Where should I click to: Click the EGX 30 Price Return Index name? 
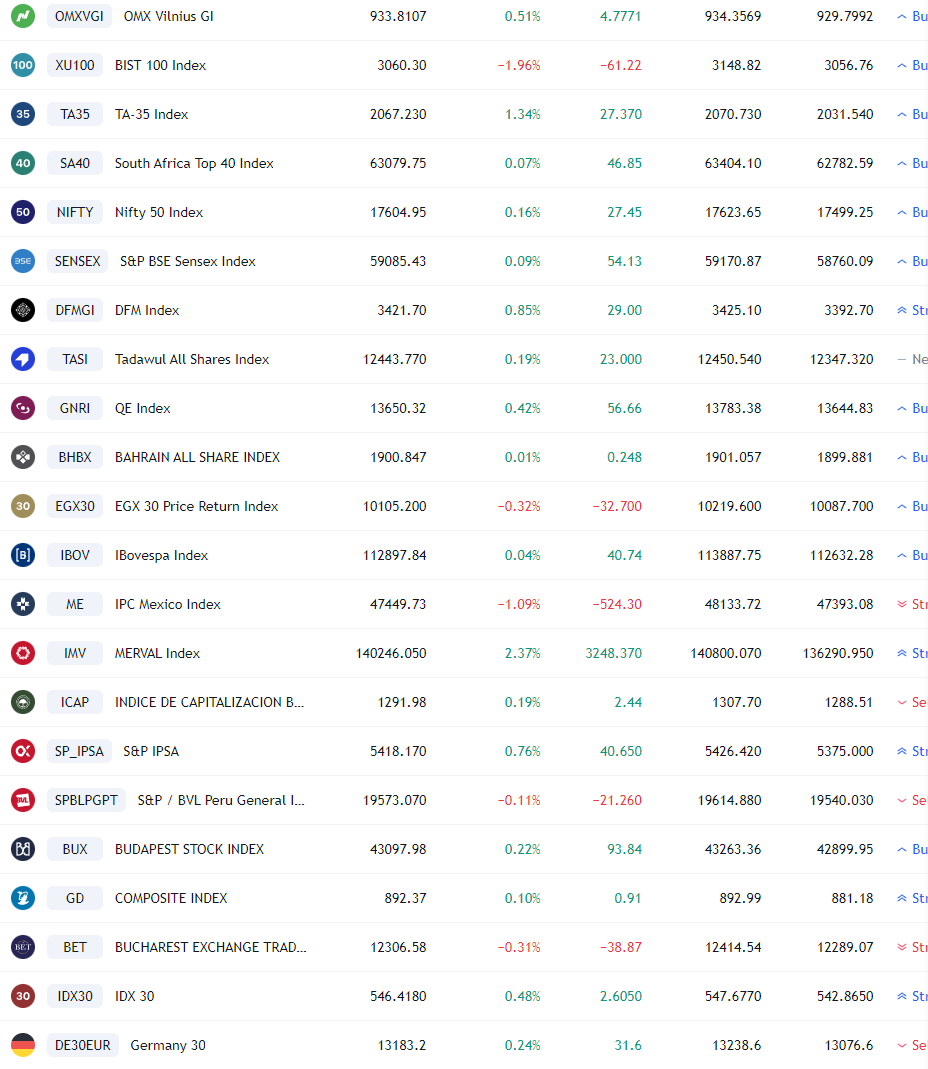[x=196, y=507]
